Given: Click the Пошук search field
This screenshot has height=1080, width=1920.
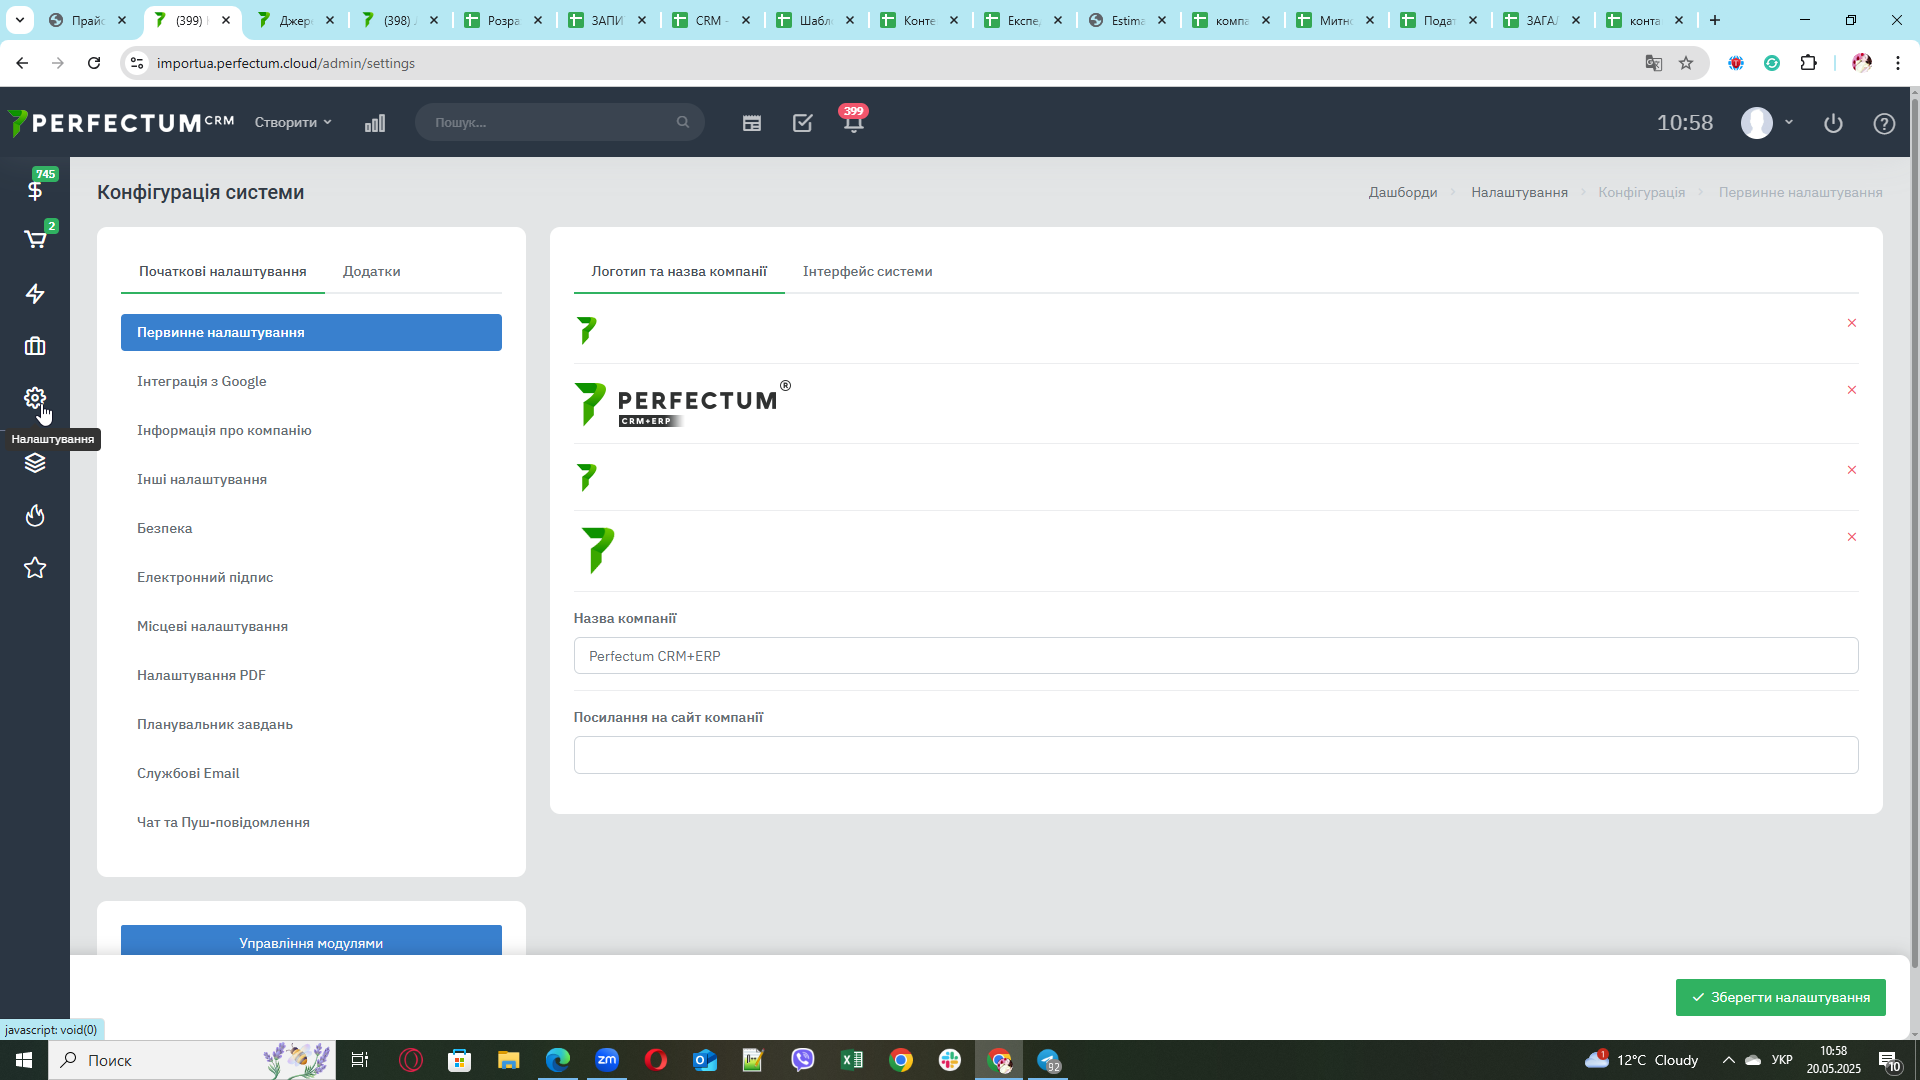Looking at the screenshot, I should tap(560, 122).
